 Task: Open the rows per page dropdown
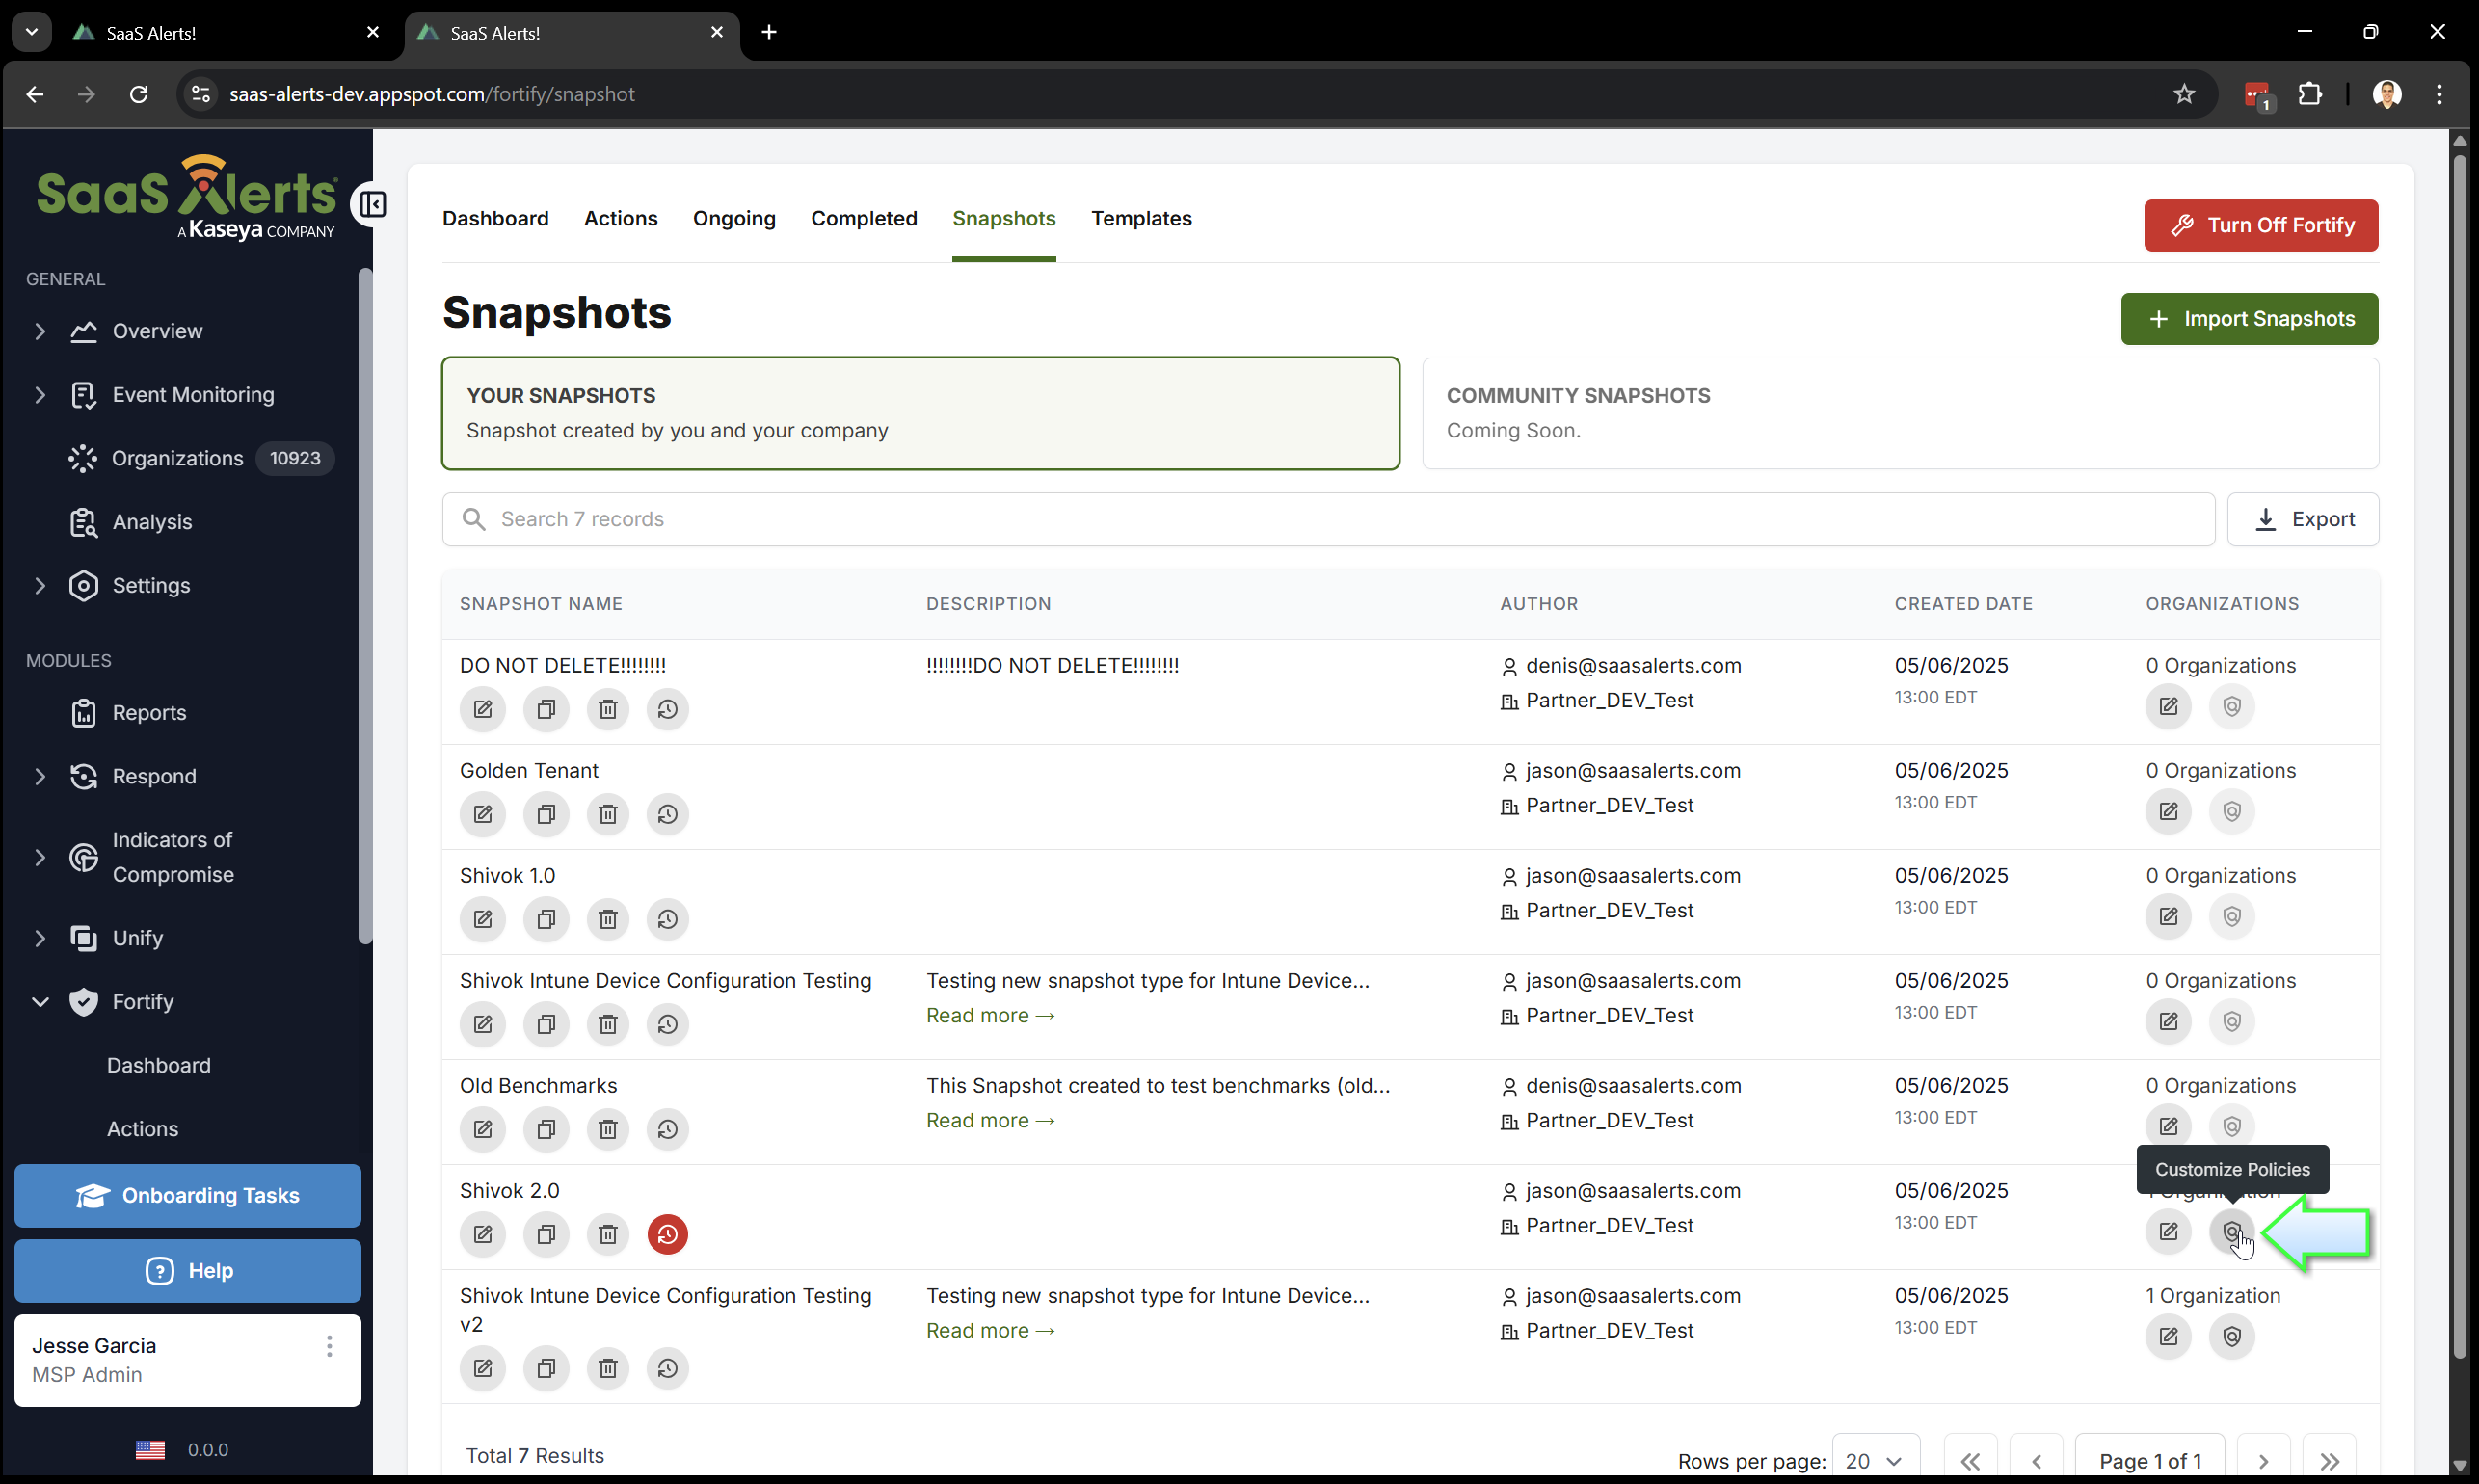click(1874, 1460)
